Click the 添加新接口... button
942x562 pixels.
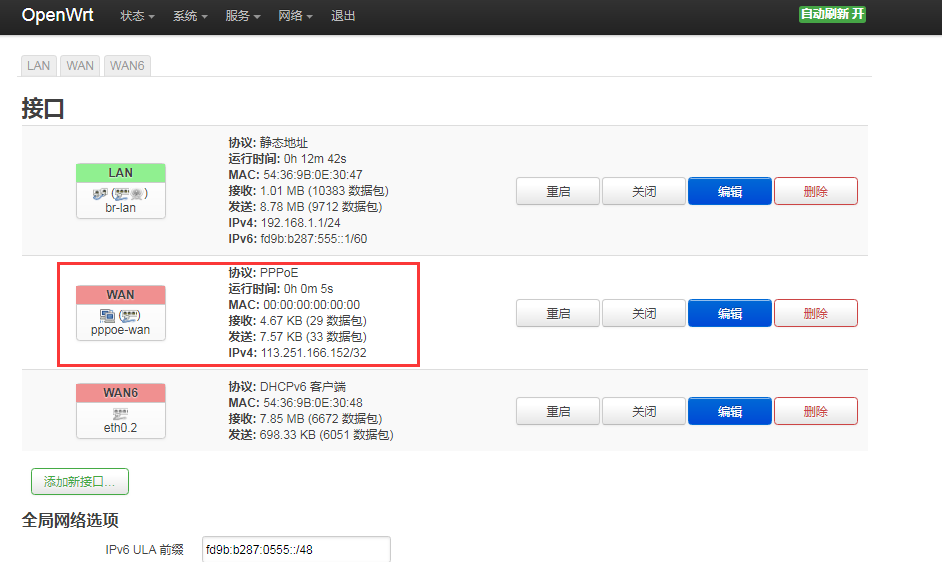(80, 481)
